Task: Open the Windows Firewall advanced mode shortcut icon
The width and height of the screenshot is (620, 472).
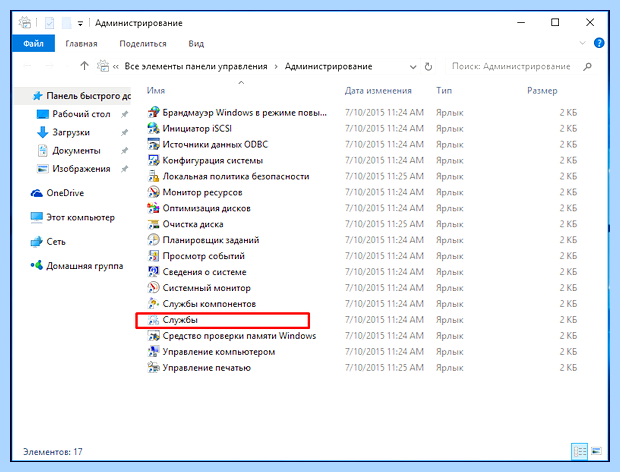Action: 153,113
